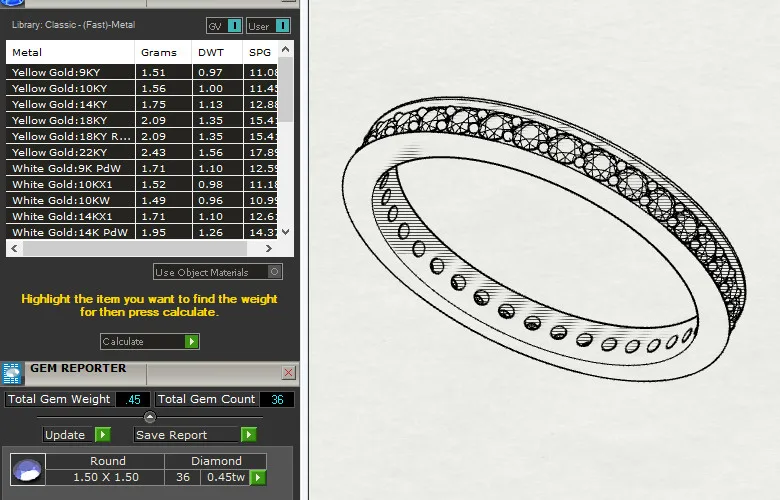The image size is (780, 500).
Task: Select the Yellow Gold:18KY row
Action: (x=141, y=120)
